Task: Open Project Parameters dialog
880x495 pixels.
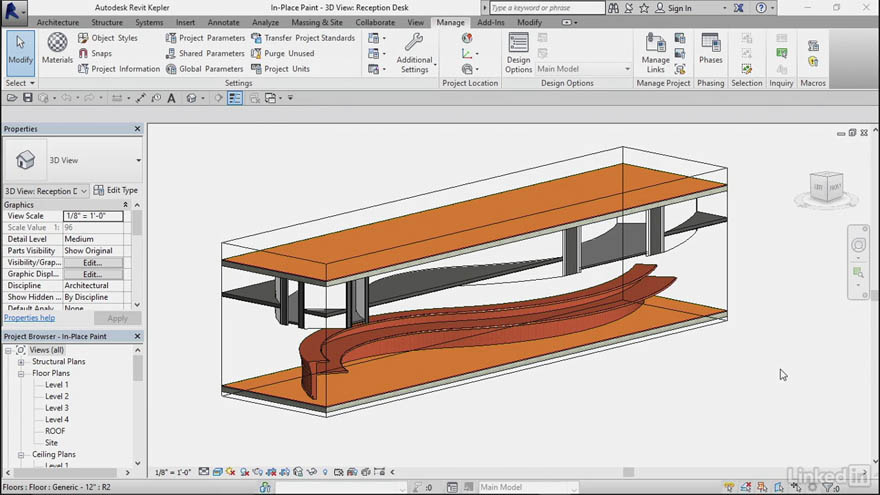Action: (x=205, y=38)
